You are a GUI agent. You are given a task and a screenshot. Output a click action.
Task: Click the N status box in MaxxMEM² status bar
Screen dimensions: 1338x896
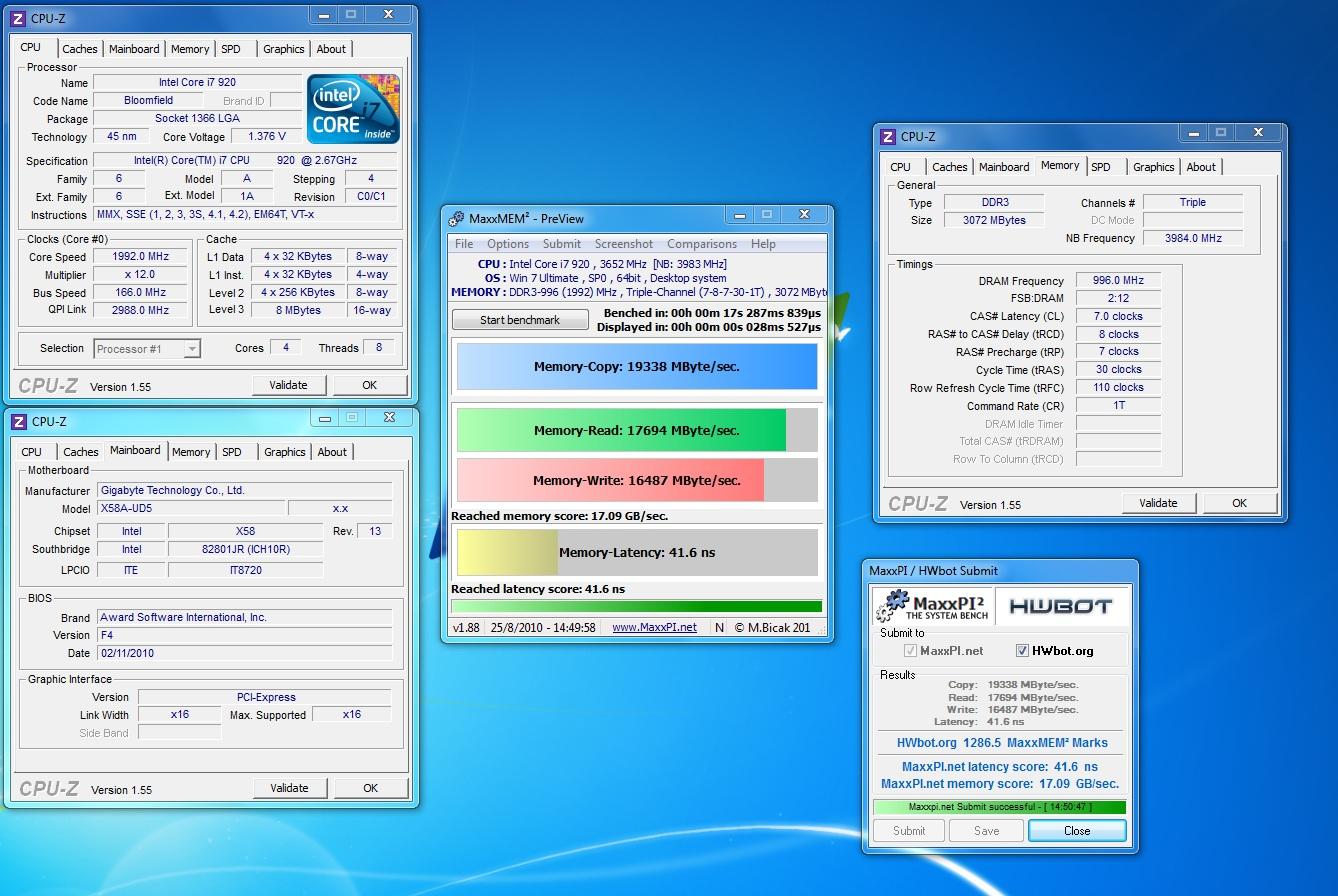(x=719, y=627)
